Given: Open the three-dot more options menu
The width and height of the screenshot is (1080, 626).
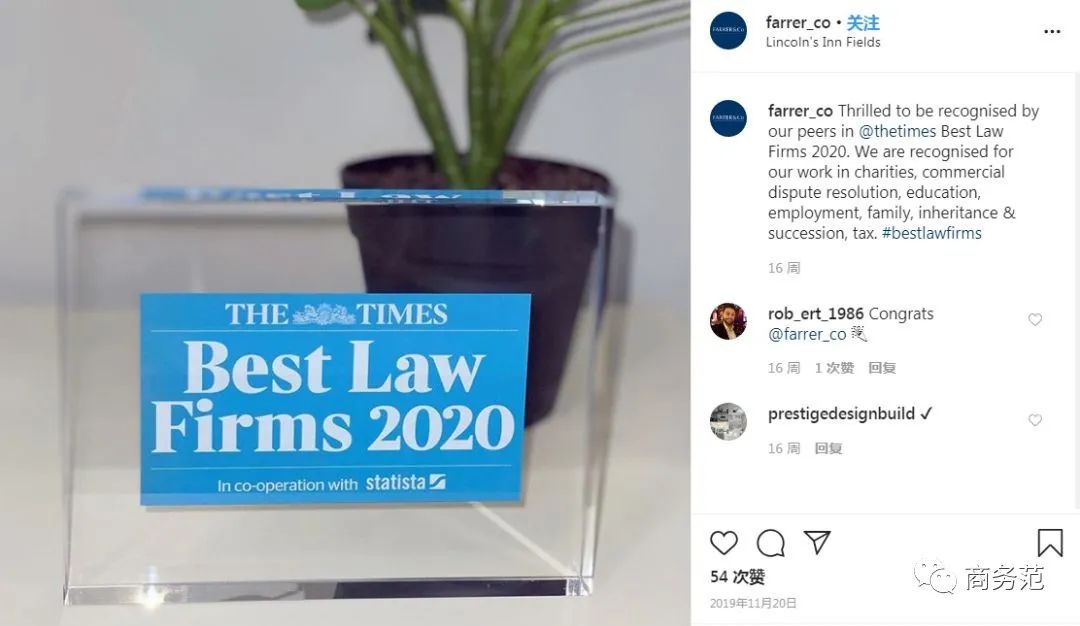Looking at the screenshot, I should coord(1052,32).
